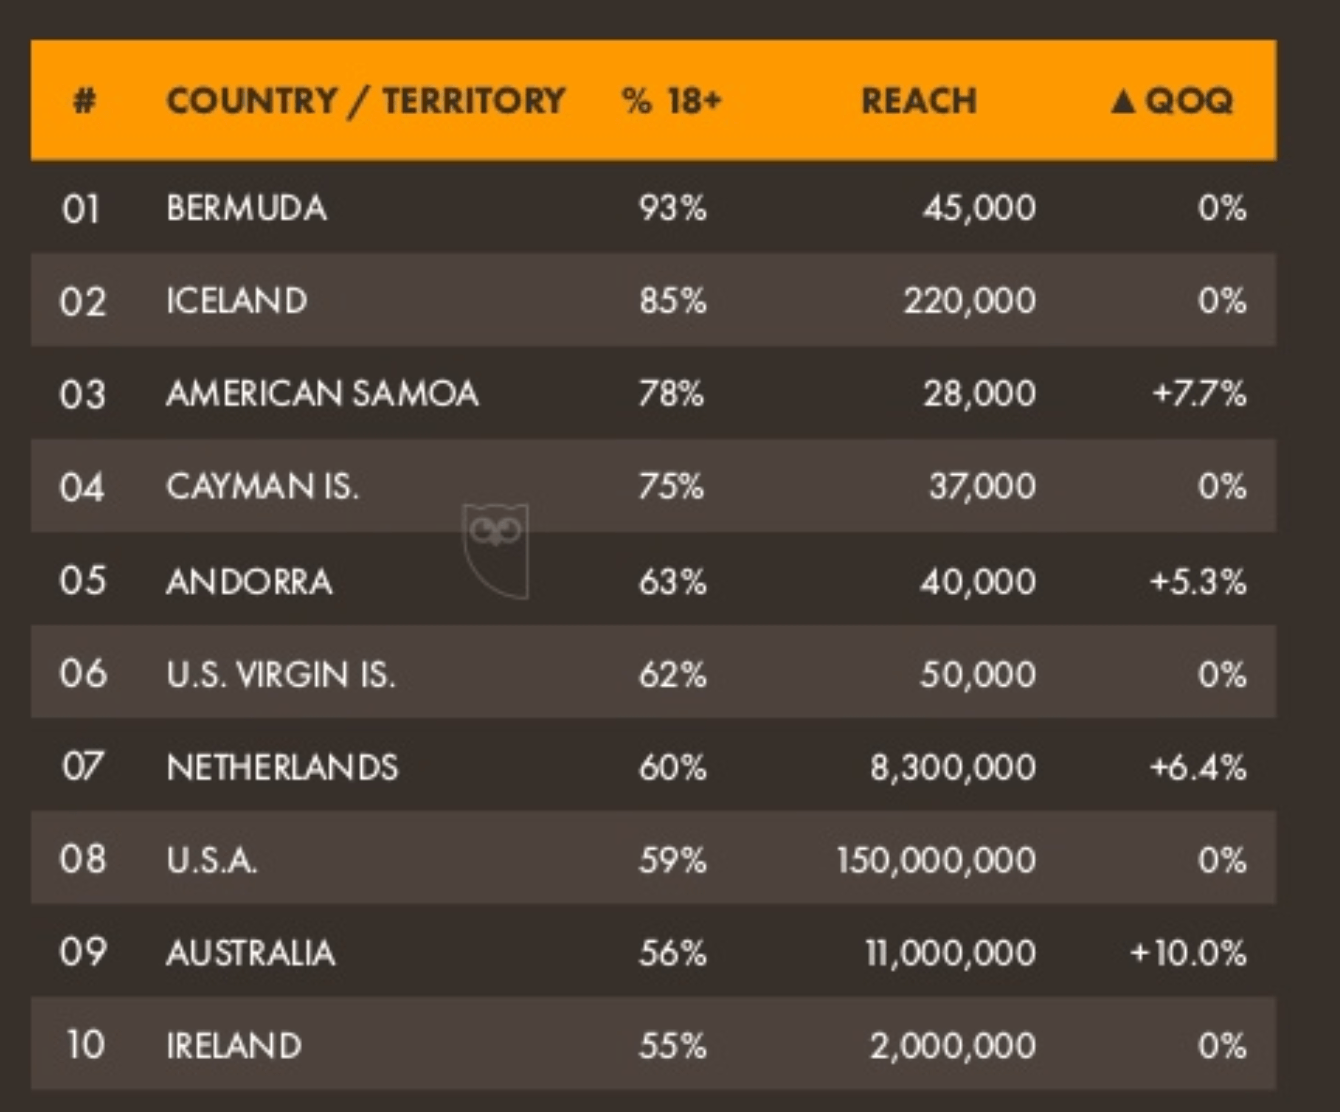The height and width of the screenshot is (1112, 1340).
Task: Click the 150,000,000 reach value
Action: point(936,860)
